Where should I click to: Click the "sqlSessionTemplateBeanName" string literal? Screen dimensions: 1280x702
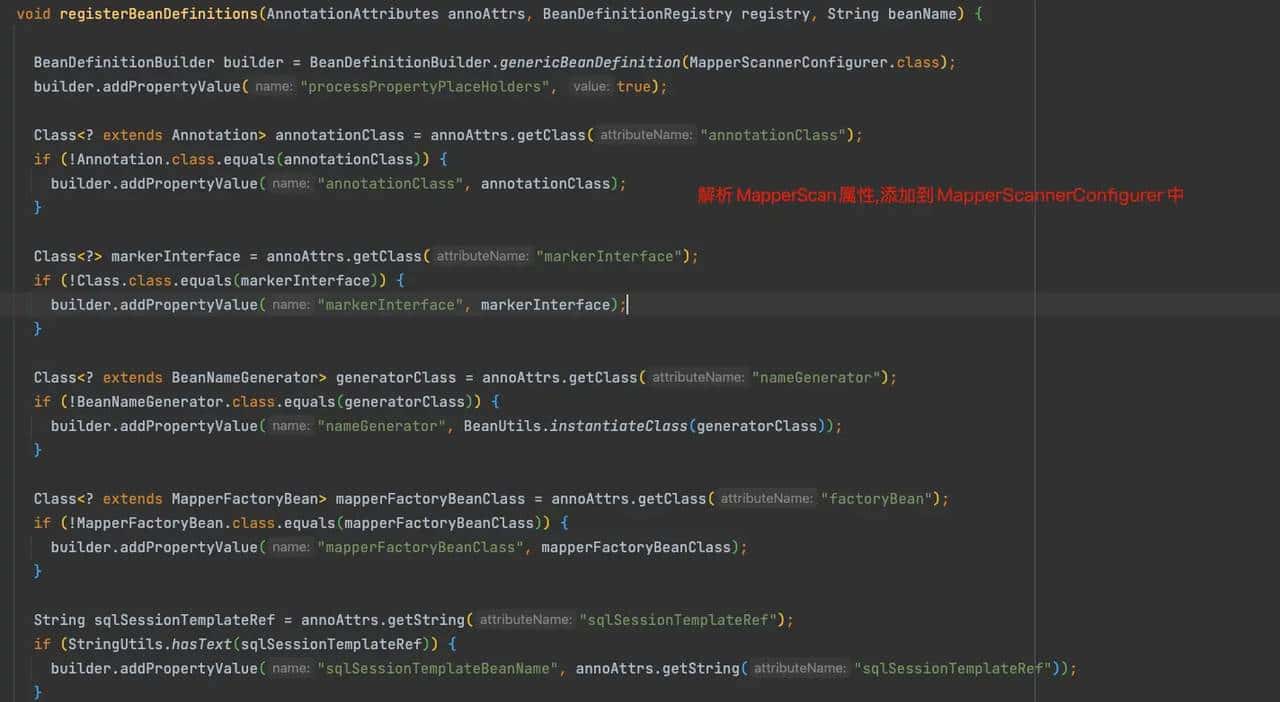click(437, 669)
